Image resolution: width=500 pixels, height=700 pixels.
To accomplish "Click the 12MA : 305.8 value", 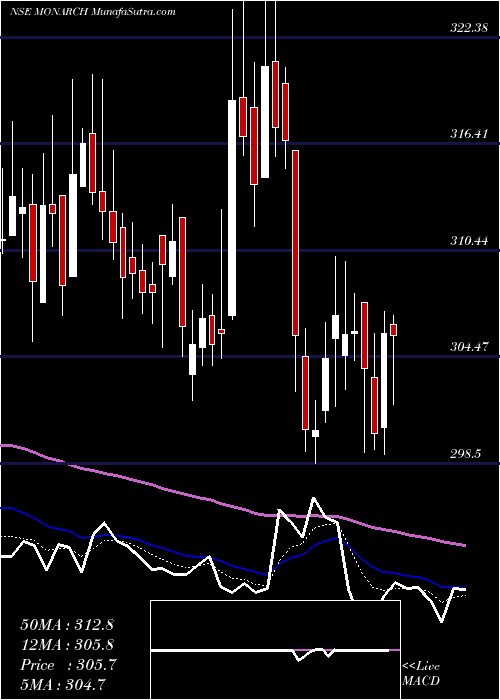I will coord(67,644).
